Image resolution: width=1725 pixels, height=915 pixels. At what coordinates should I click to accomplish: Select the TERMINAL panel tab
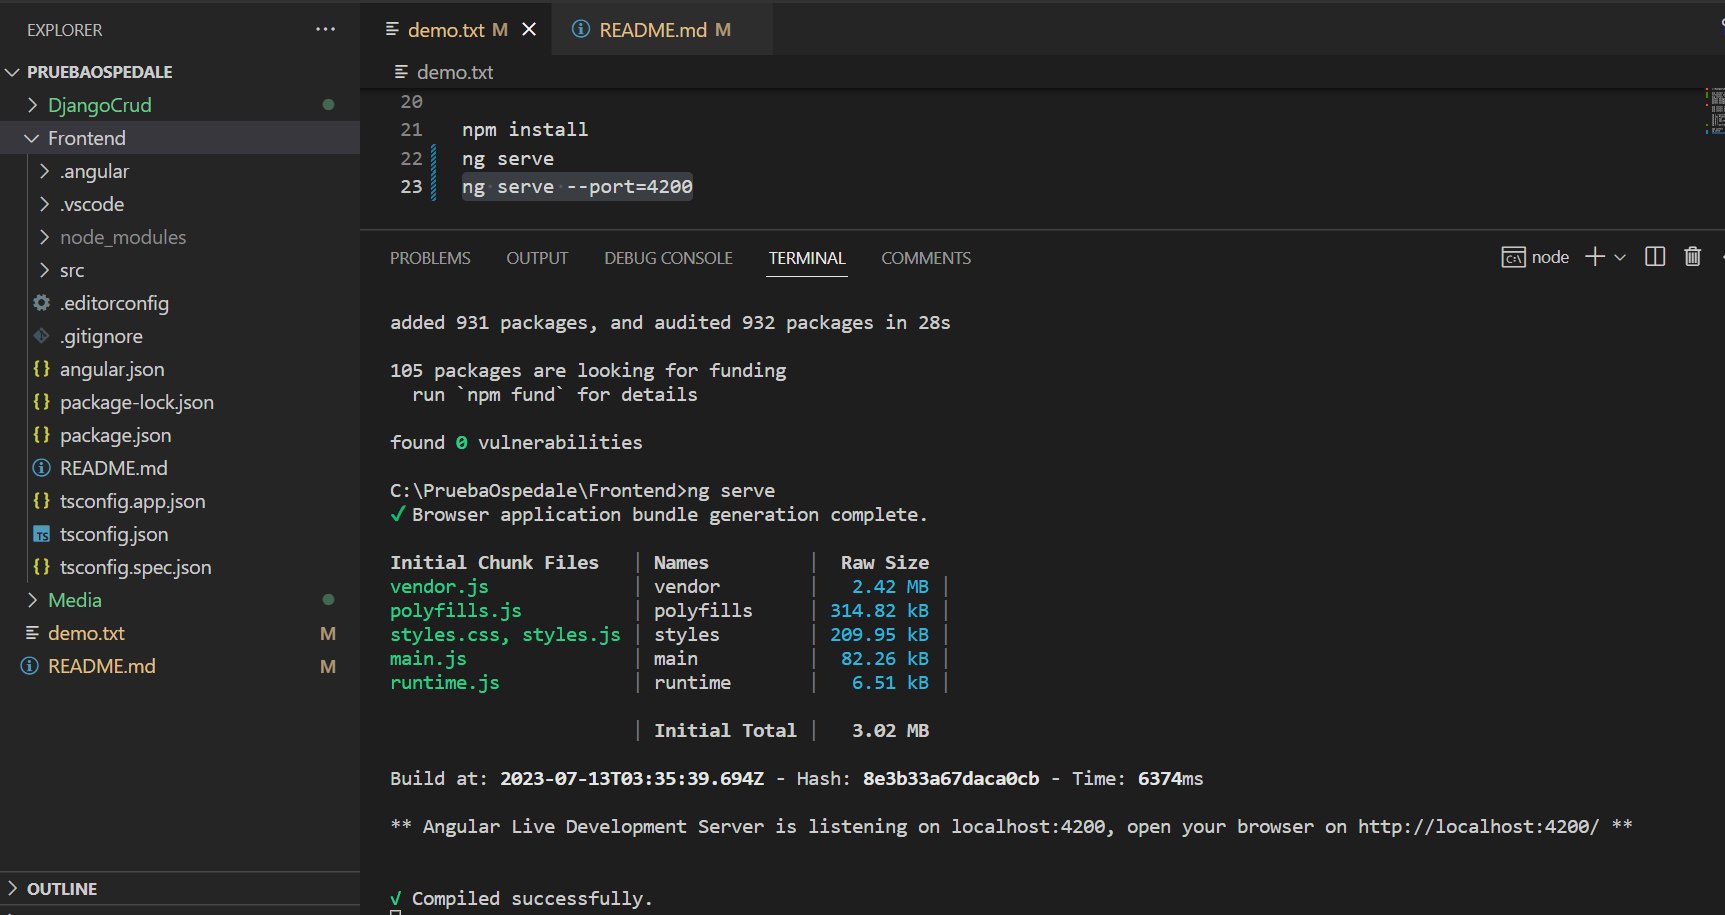(x=807, y=258)
